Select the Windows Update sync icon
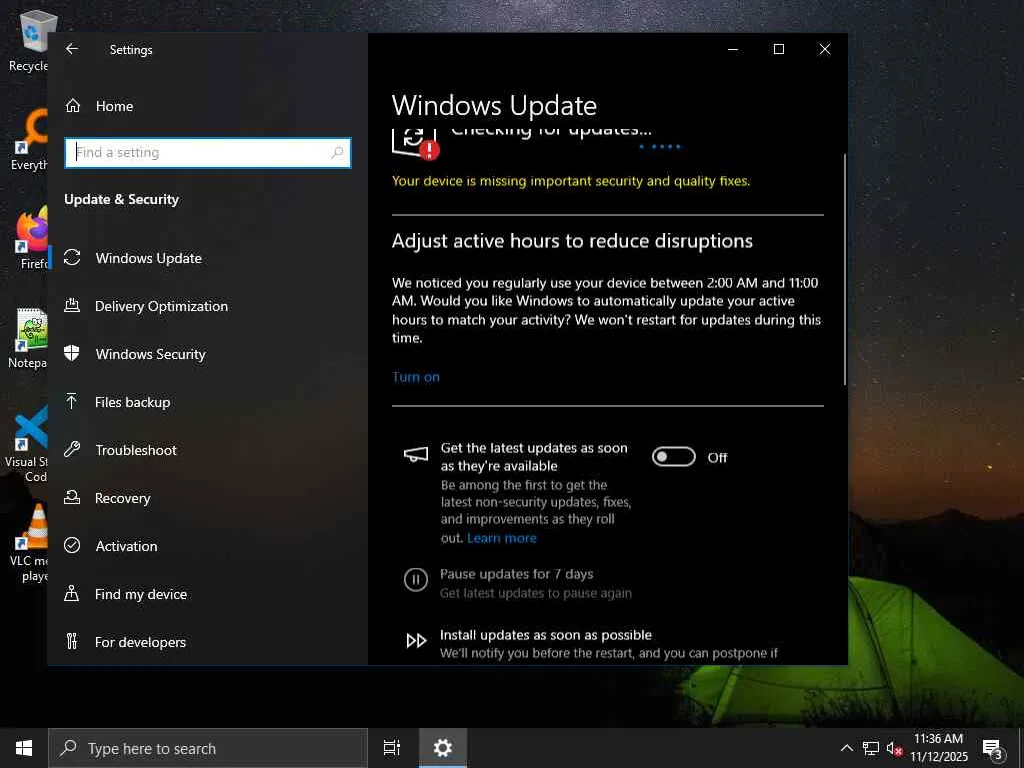Viewport: 1024px width, 768px height. (72, 258)
